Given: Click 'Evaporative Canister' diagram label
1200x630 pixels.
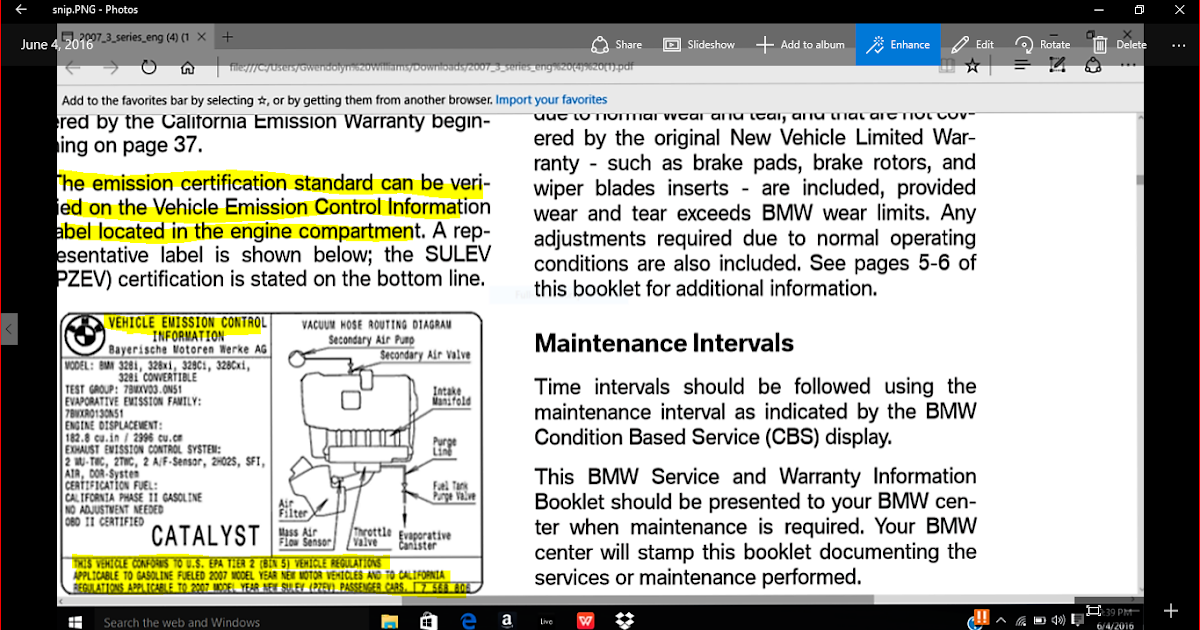Looking at the screenshot, I should click(x=425, y=541).
